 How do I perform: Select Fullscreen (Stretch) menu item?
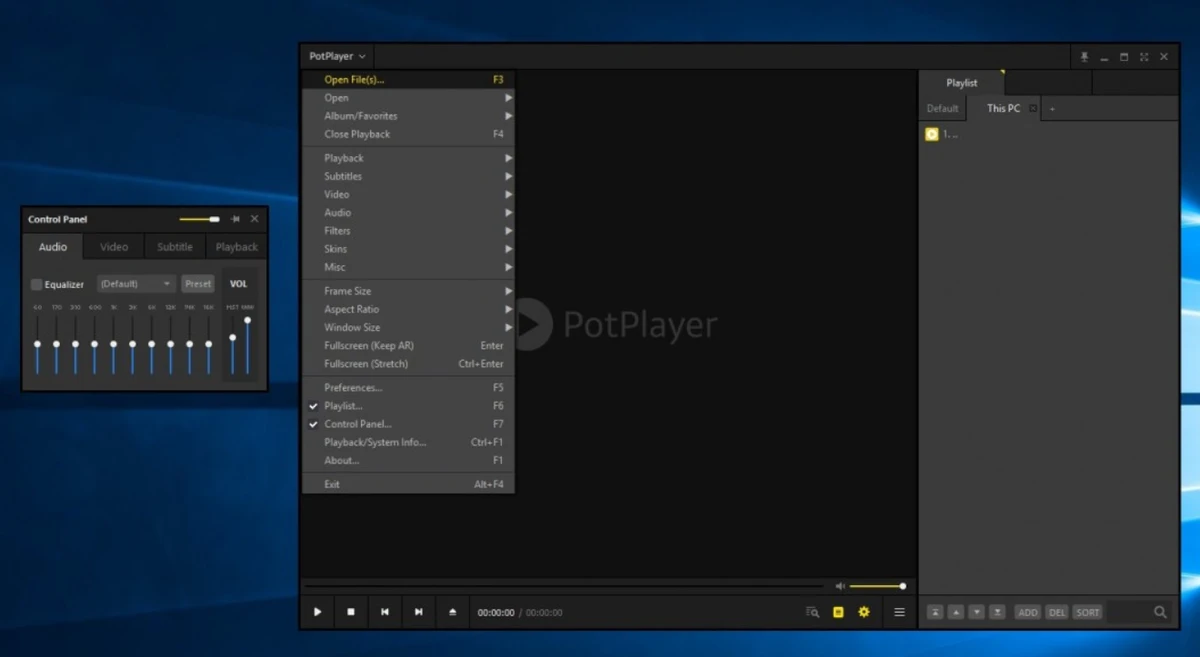(408, 364)
